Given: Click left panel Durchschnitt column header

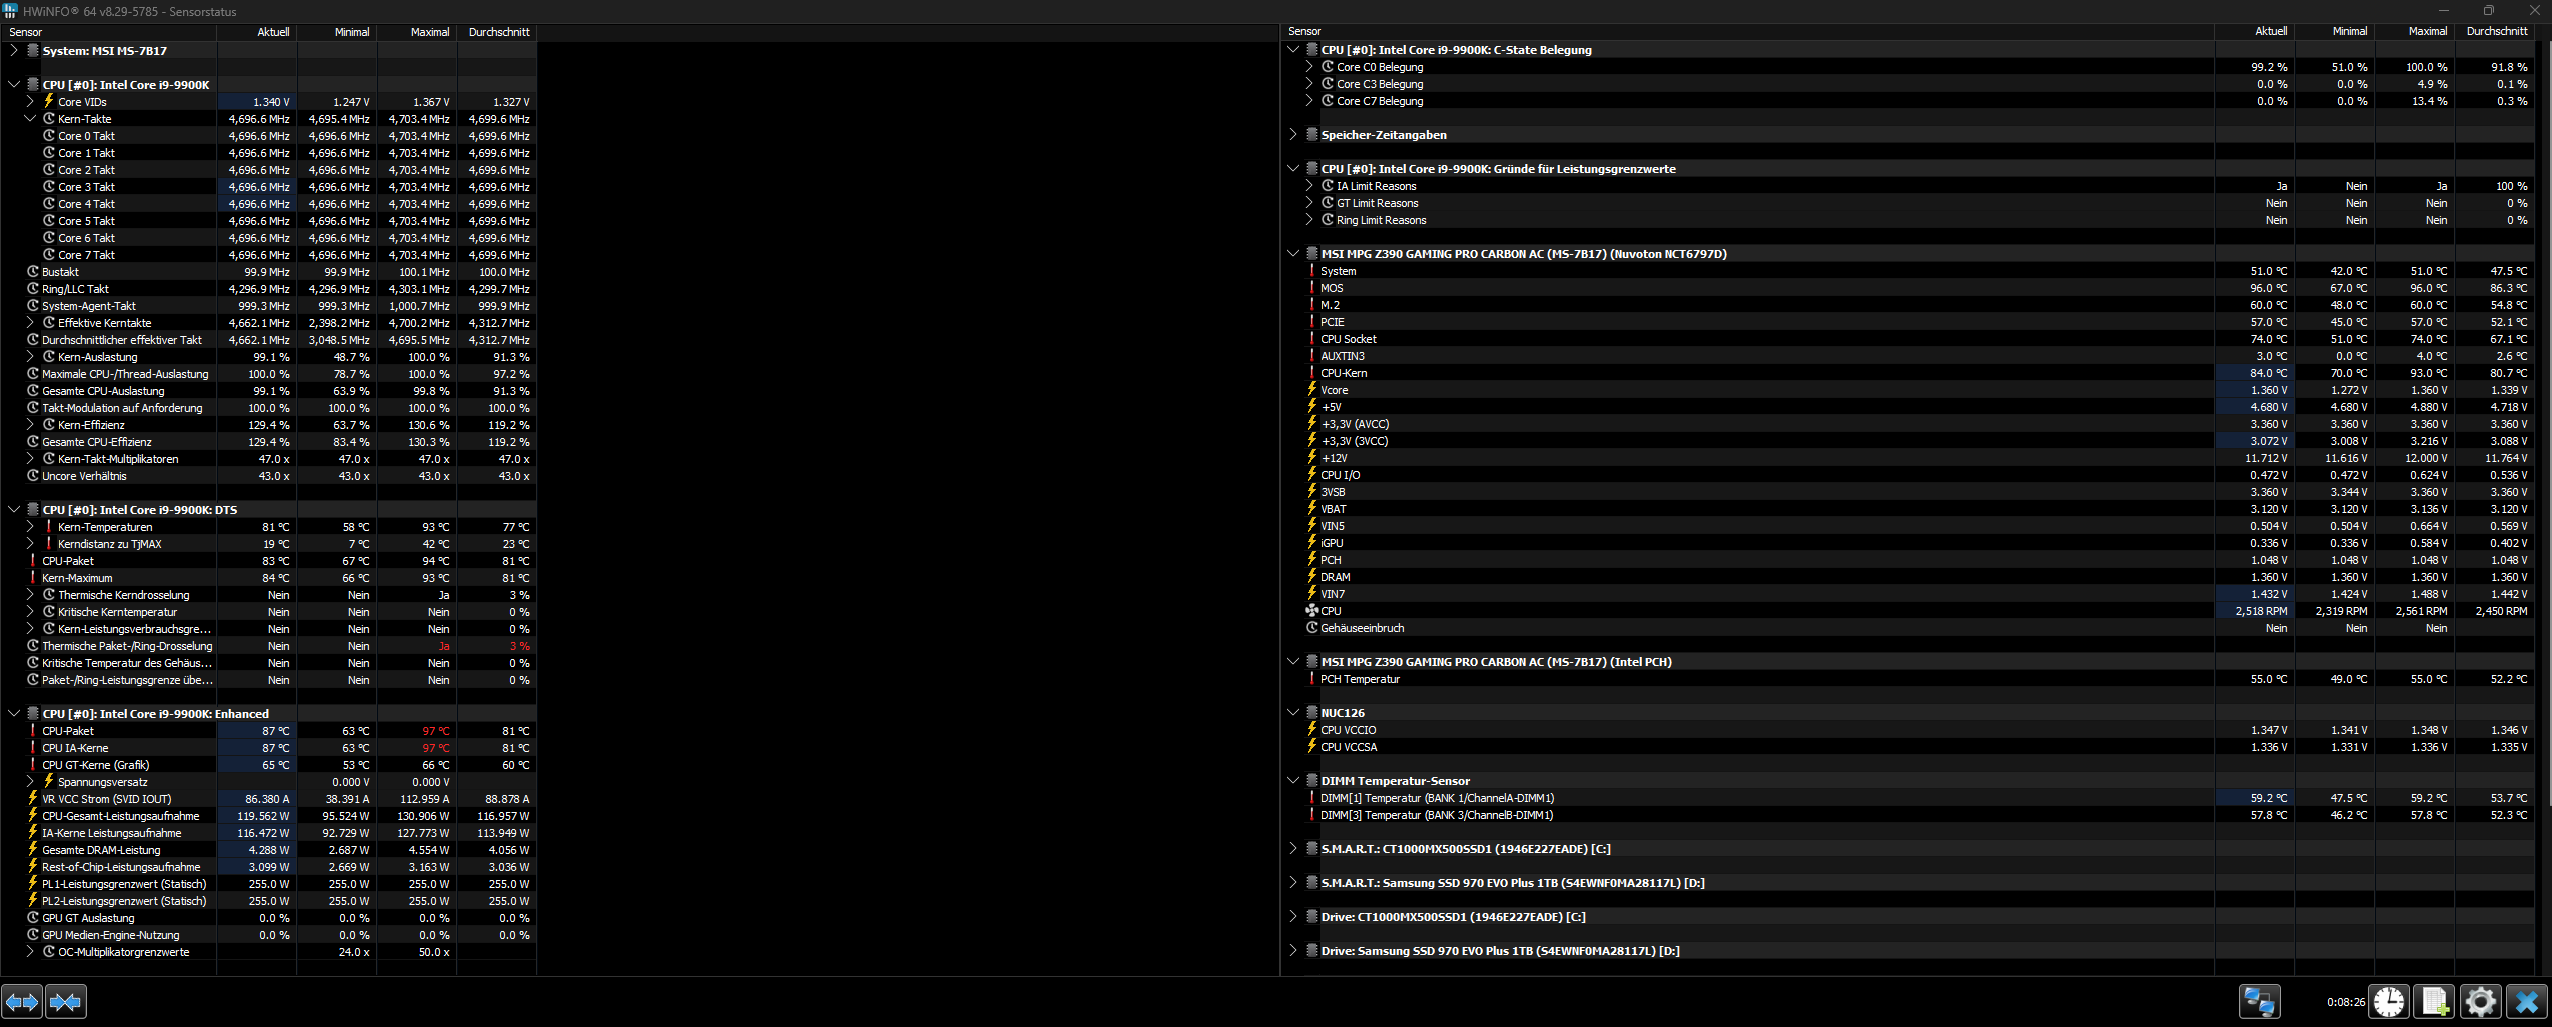Looking at the screenshot, I should [497, 32].
